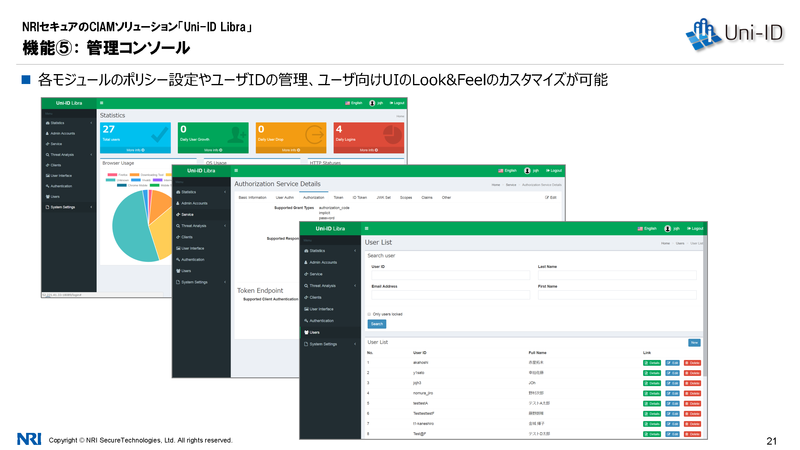This screenshot has height=450, width=800.
Task: Click the teal slice of Browser Usage pie
Action: click(133, 227)
